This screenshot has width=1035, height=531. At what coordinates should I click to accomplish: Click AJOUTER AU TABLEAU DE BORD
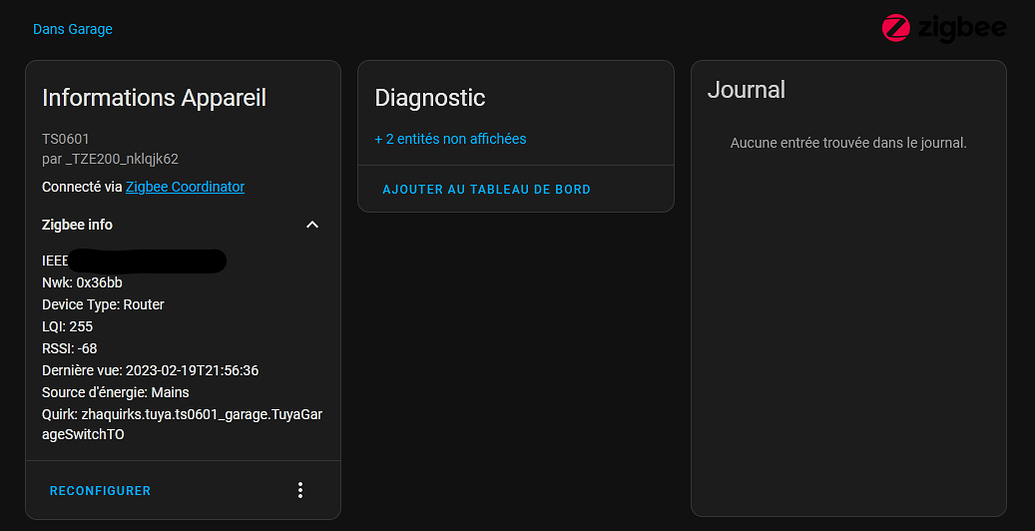(486, 189)
